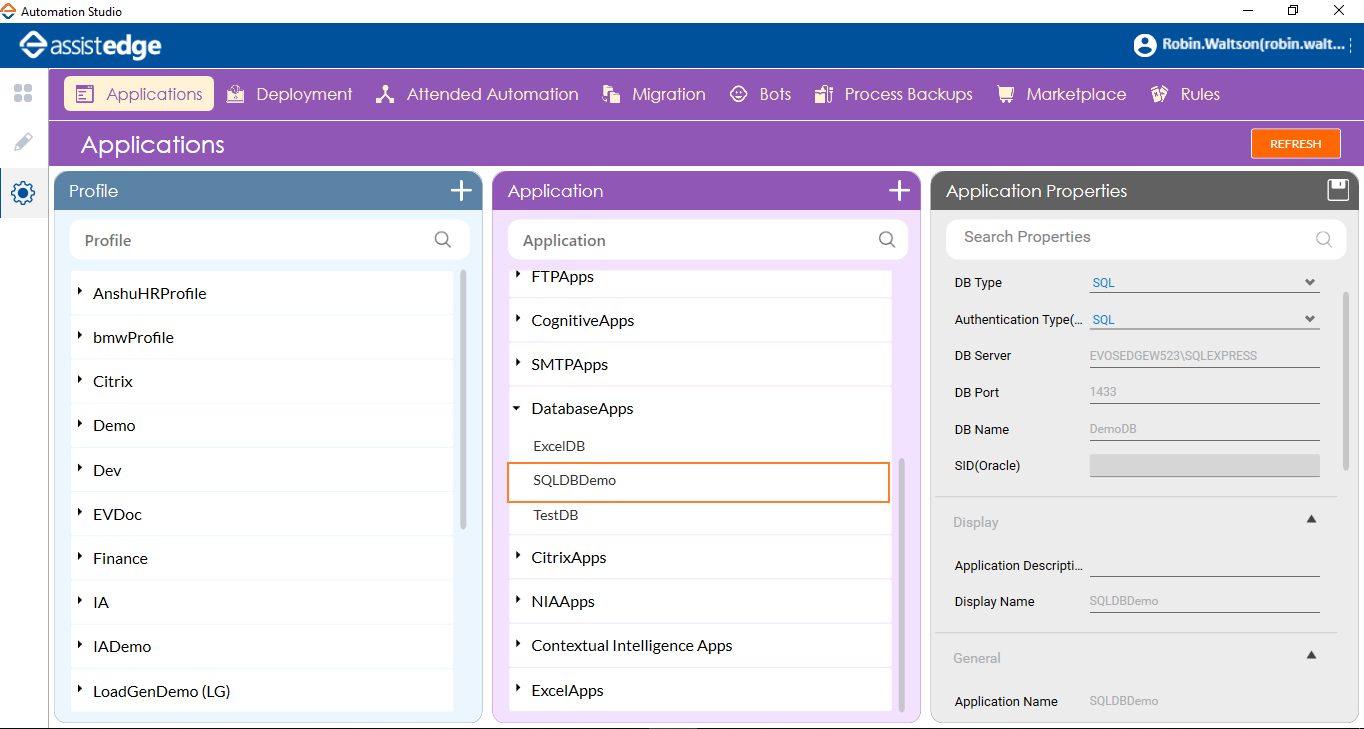Add a new Application with the plus icon
Image resolution: width=1364 pixels, height=729 pixels.
(899, 190)
